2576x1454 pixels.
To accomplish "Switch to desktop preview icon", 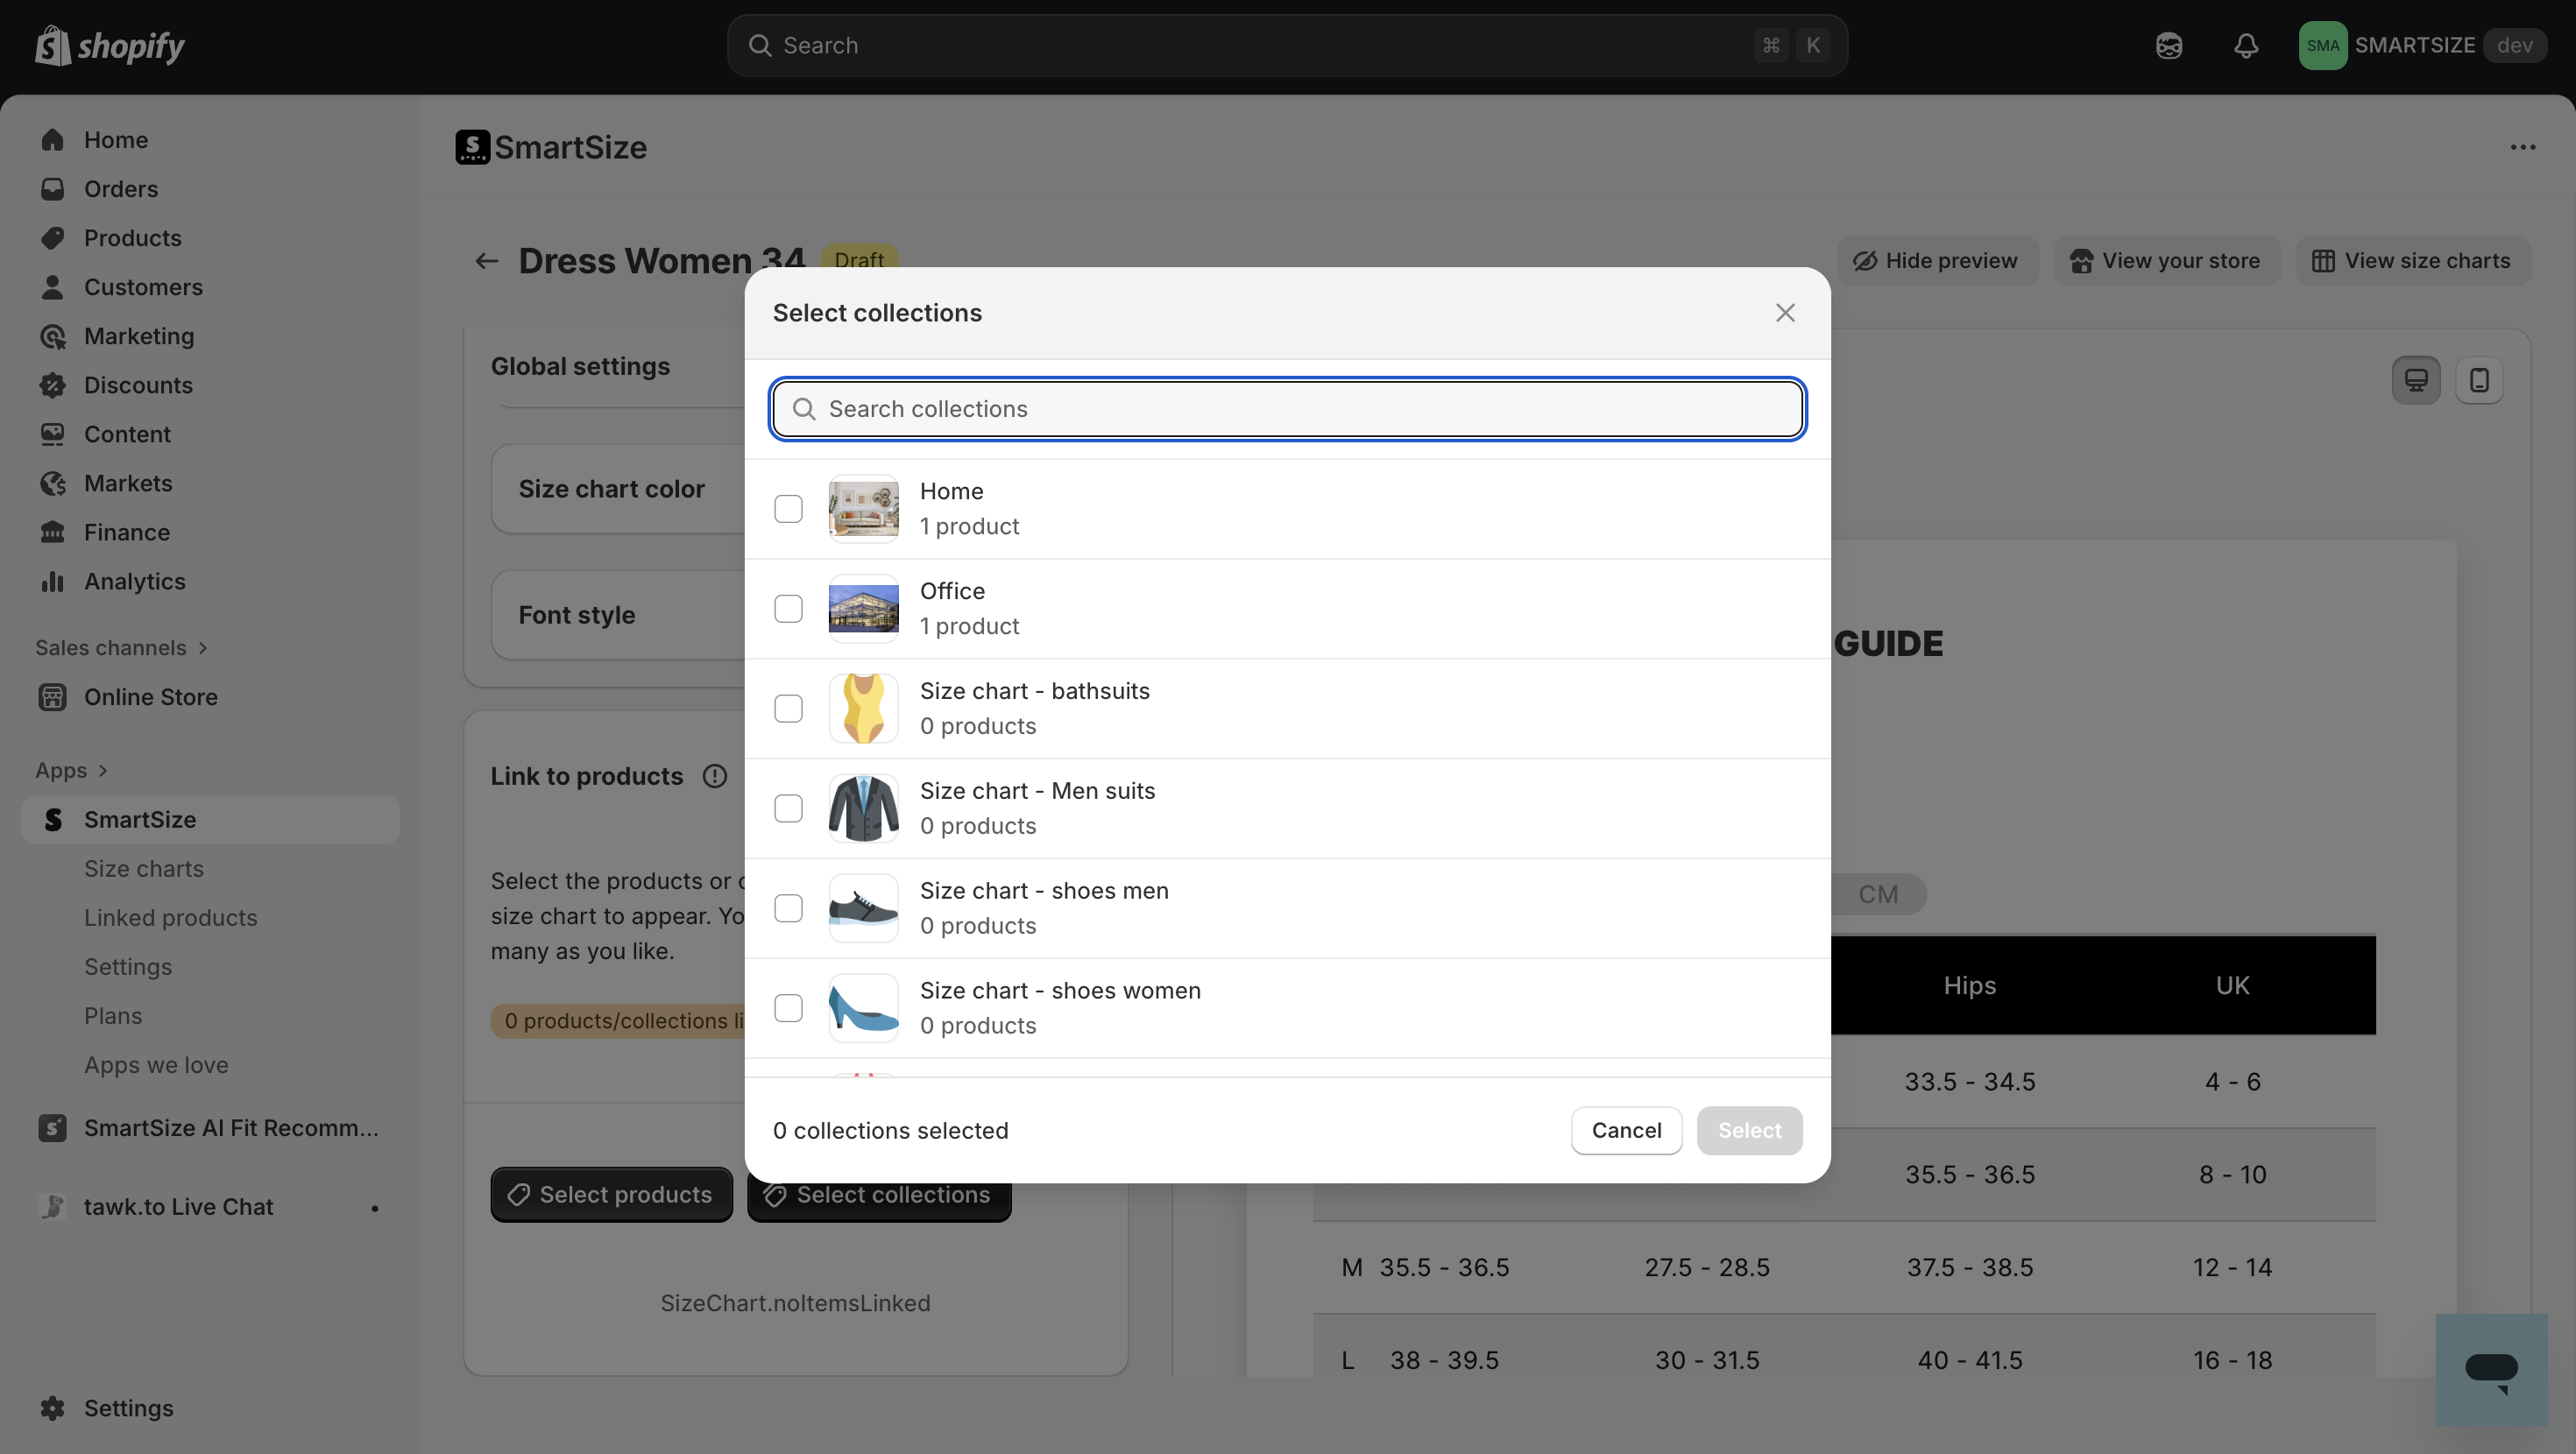I will 2416,380.
